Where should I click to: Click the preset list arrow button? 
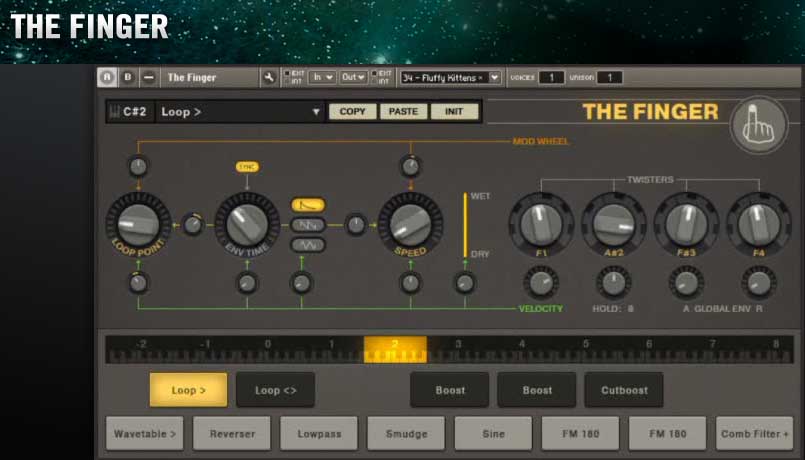click(494, 78)
